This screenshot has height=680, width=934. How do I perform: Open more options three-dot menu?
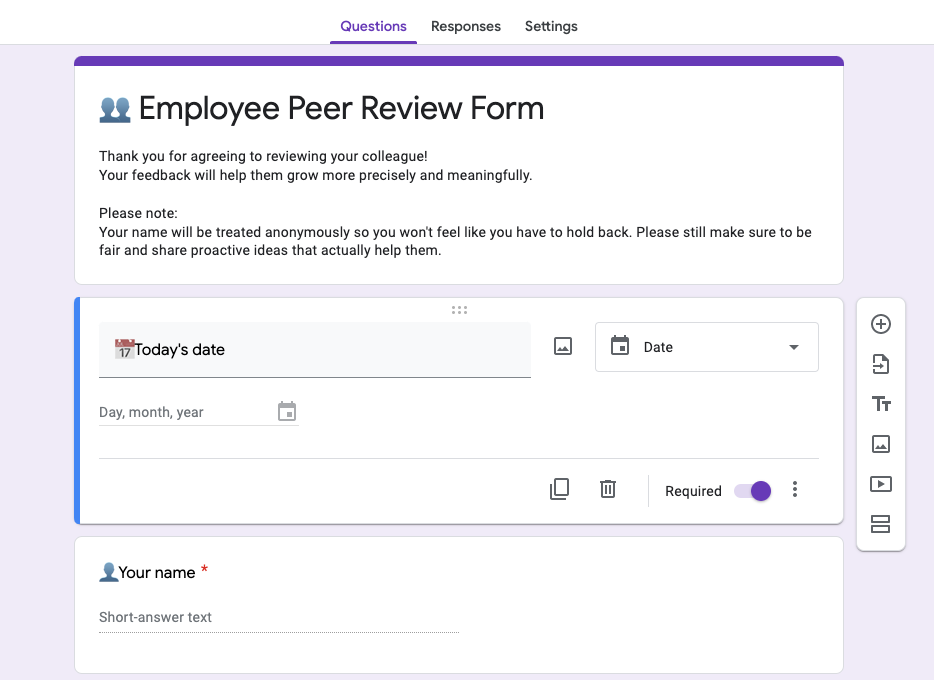pos(795,489)
